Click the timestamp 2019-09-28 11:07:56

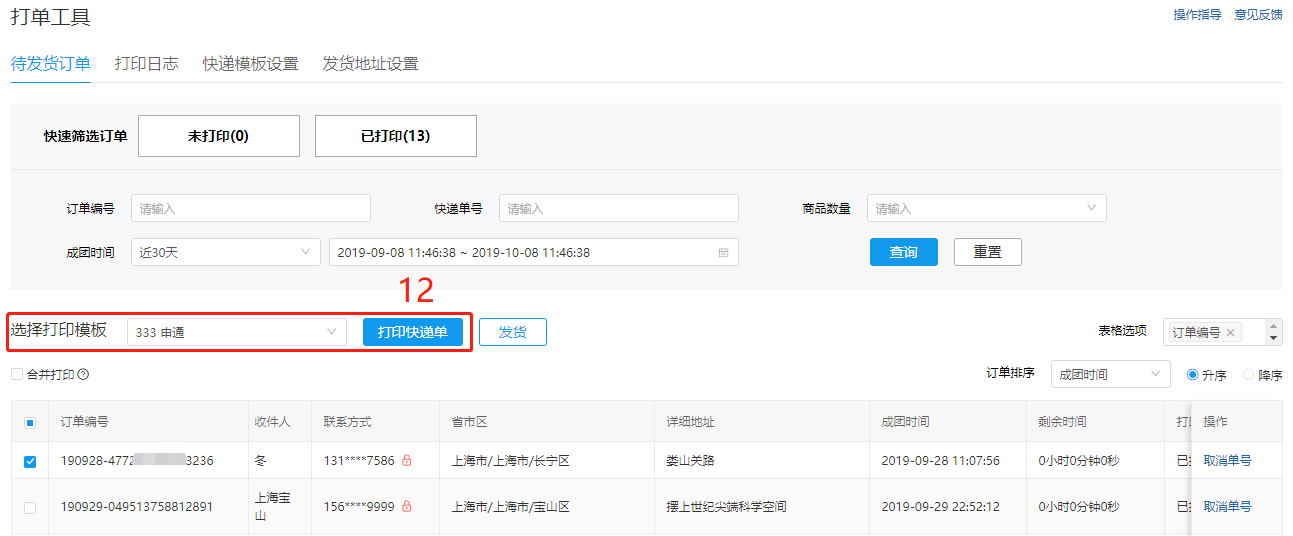tap(941, 461)
